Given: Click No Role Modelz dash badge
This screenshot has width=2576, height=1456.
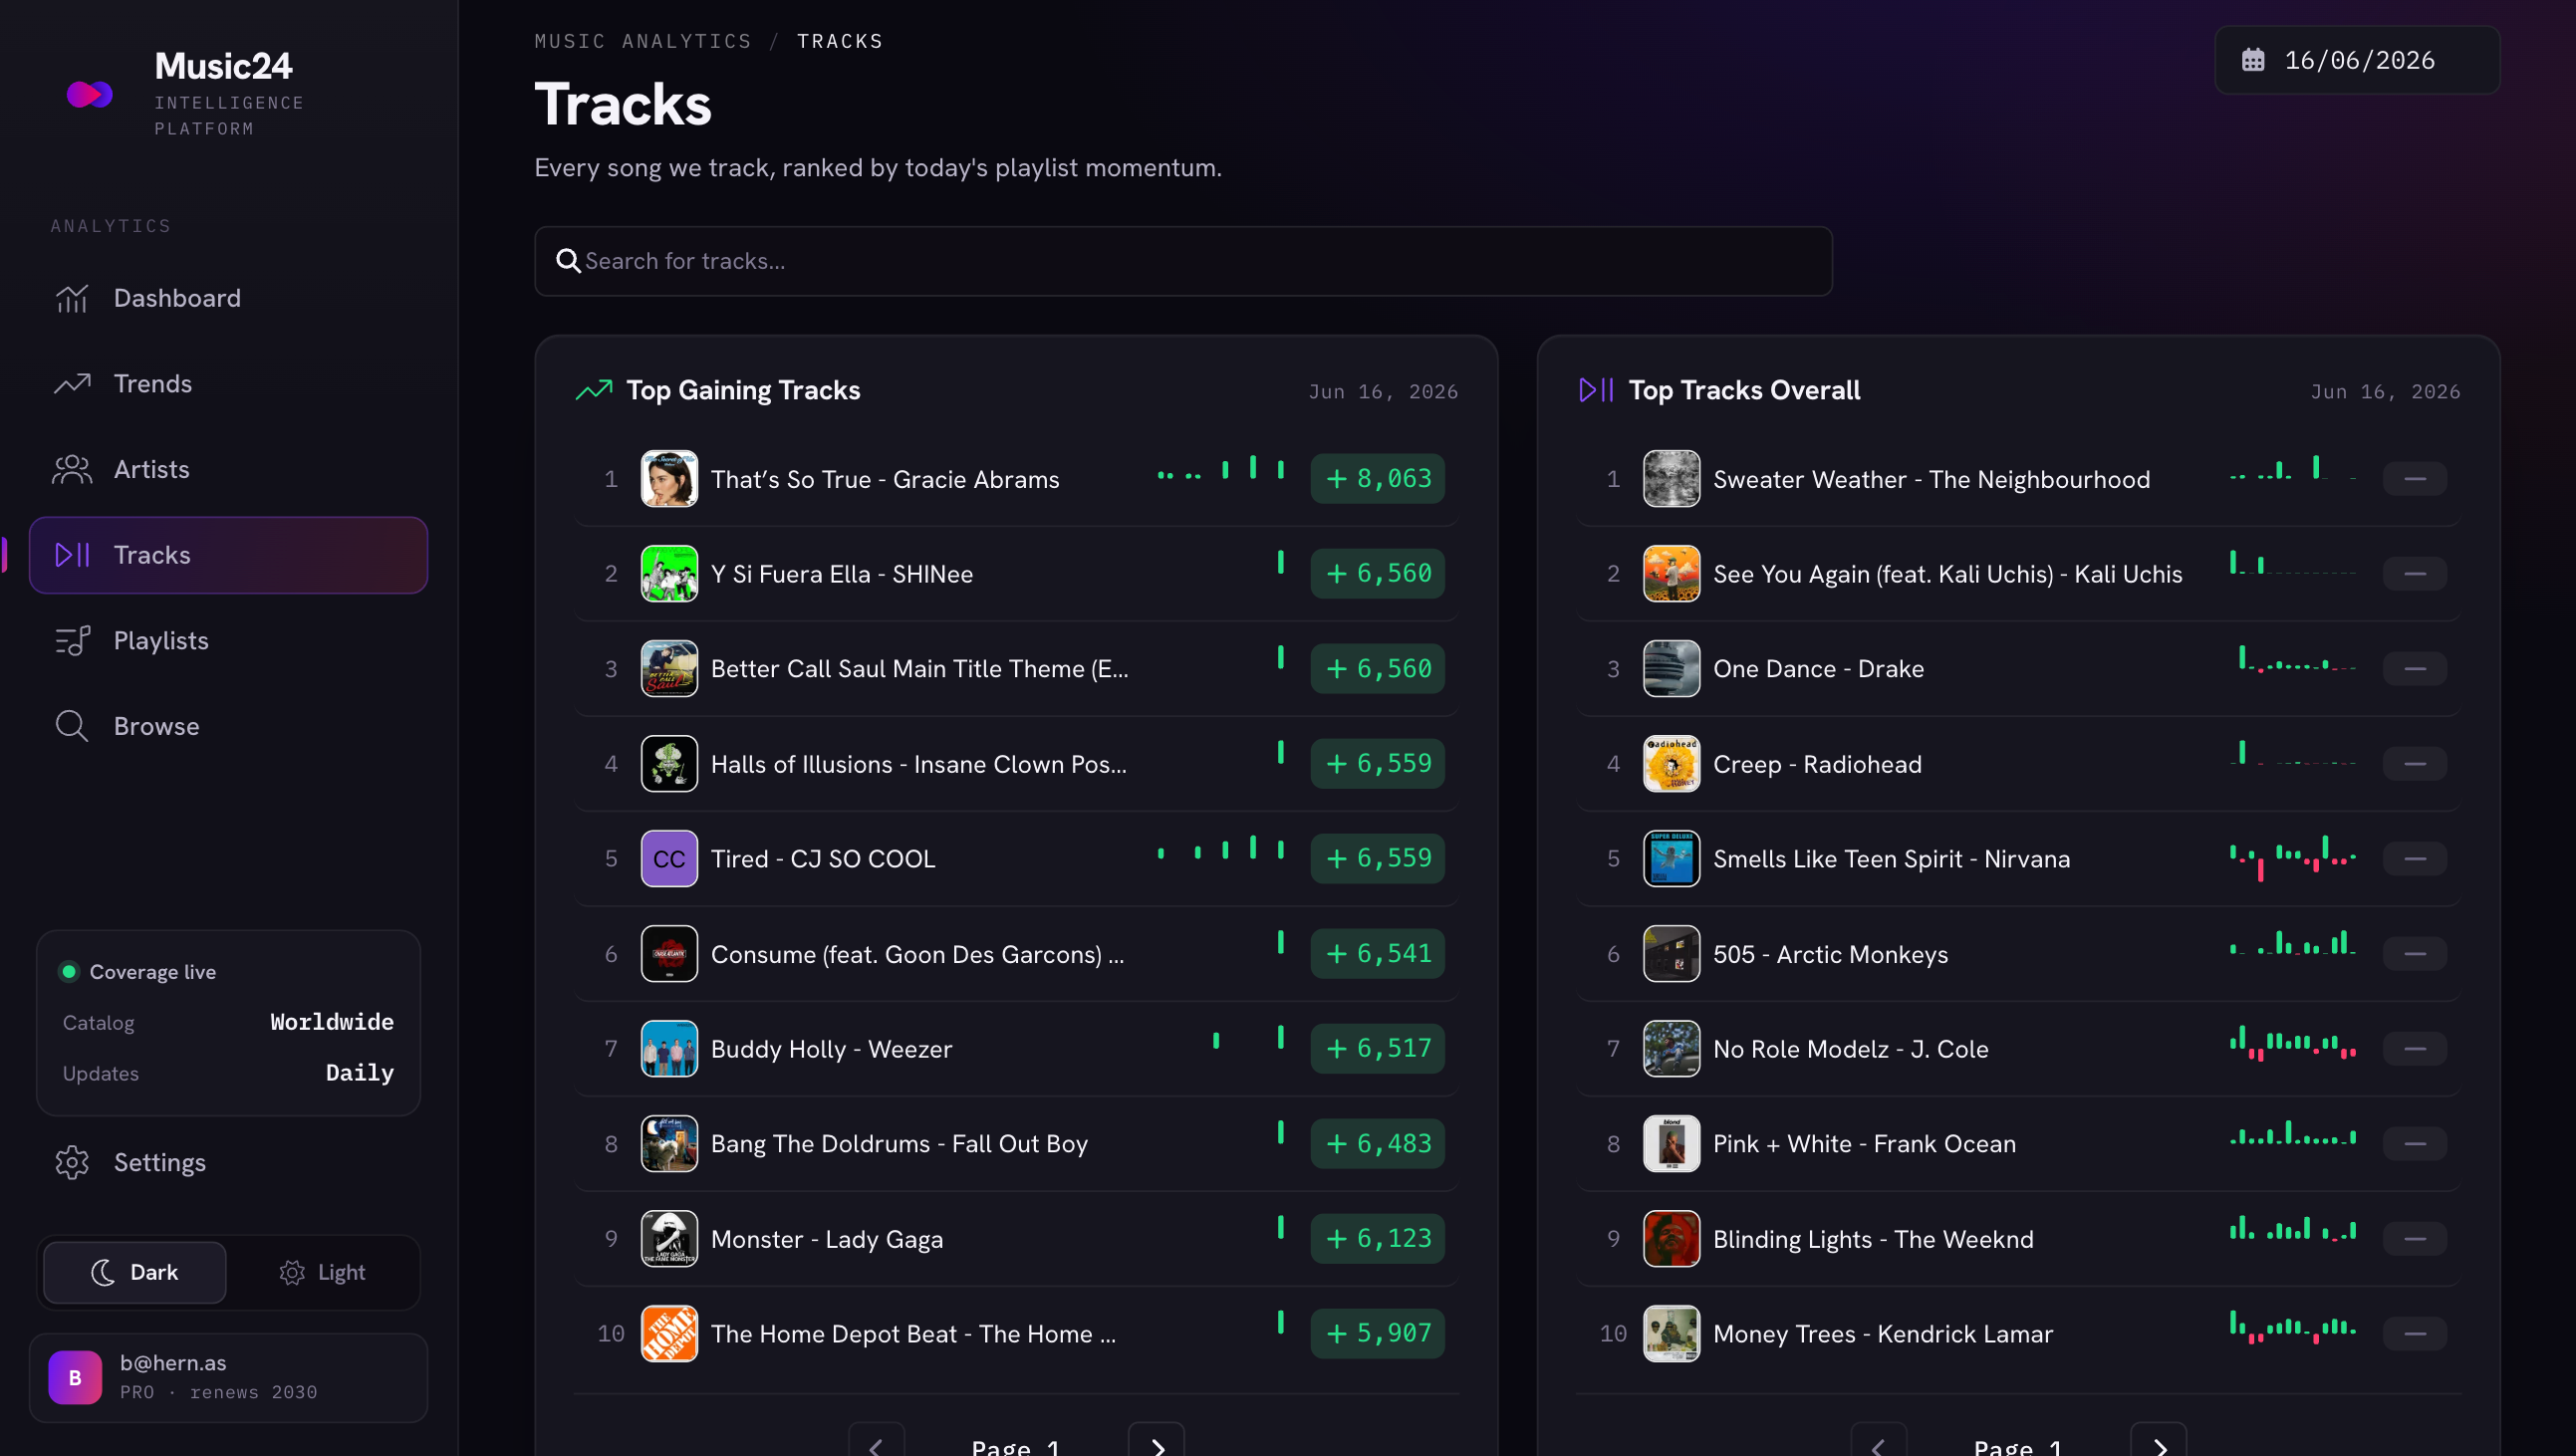Looking at the screenshot, I should point(2414,1049).
